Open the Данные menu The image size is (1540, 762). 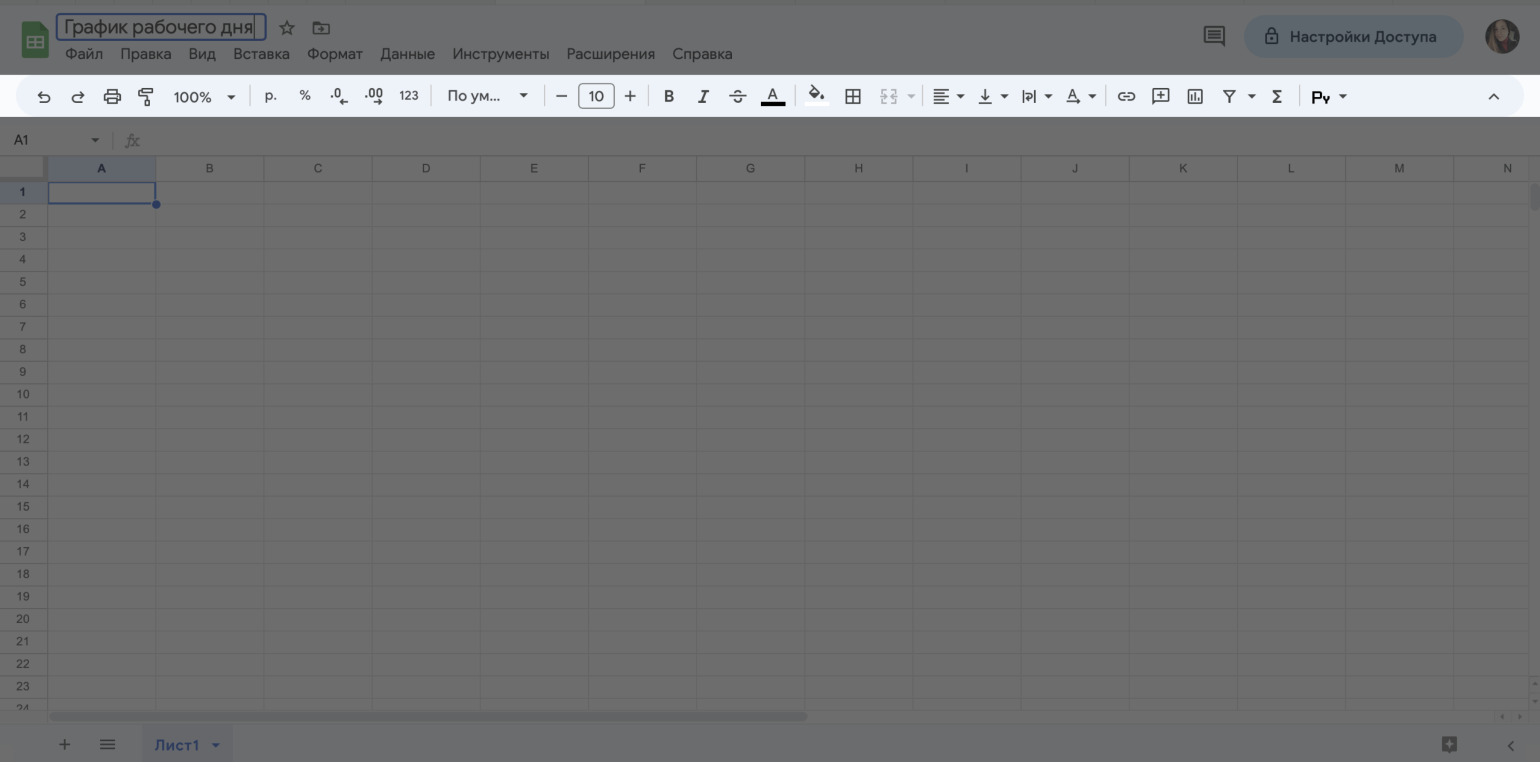coord(407,54)
